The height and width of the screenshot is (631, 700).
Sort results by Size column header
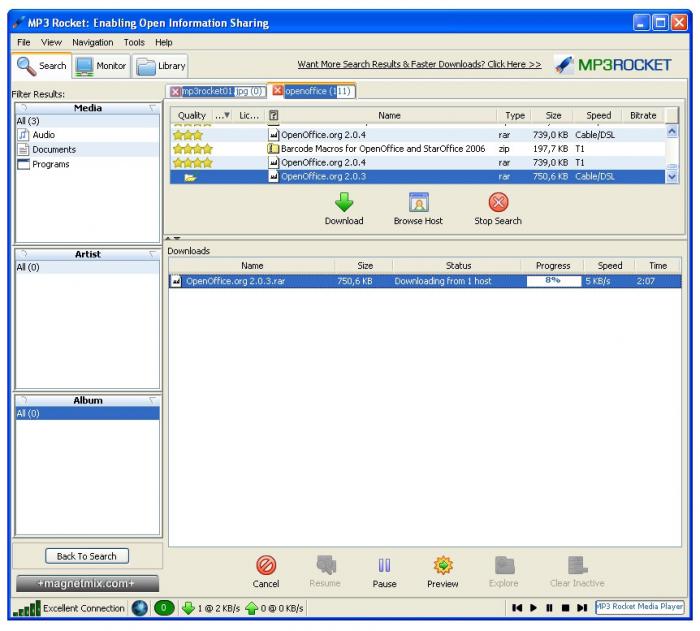click(553, 116)
